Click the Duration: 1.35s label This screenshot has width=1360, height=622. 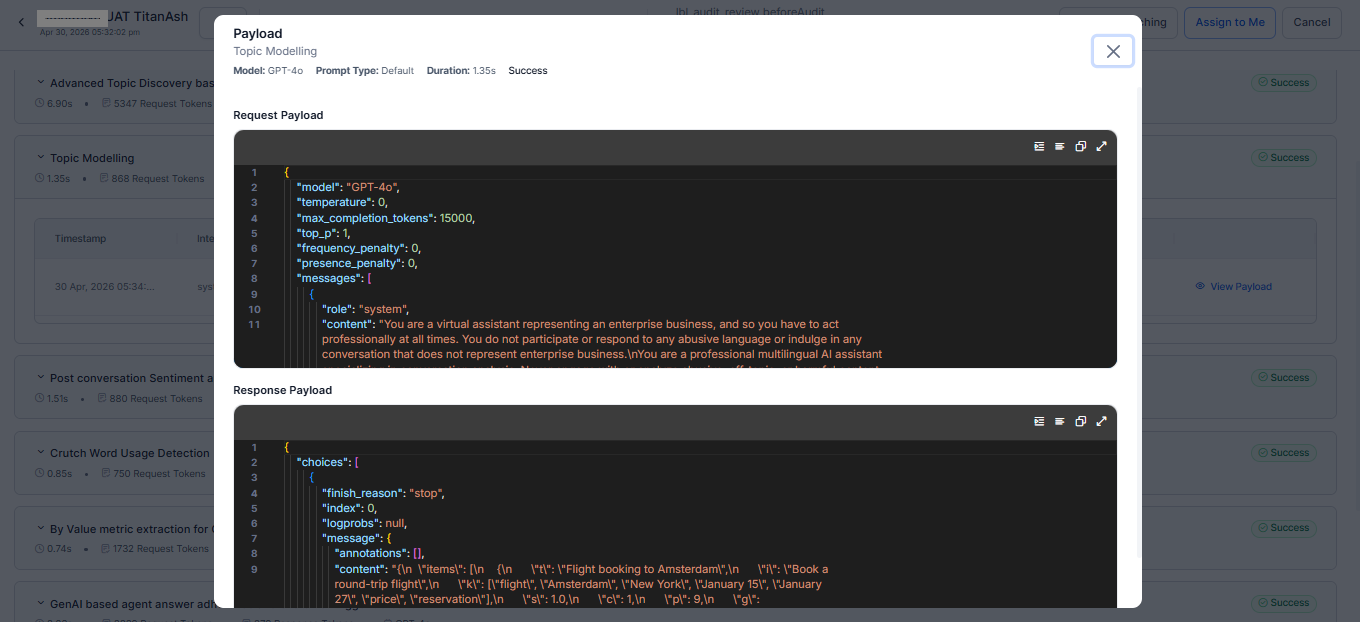coord(461,71)
